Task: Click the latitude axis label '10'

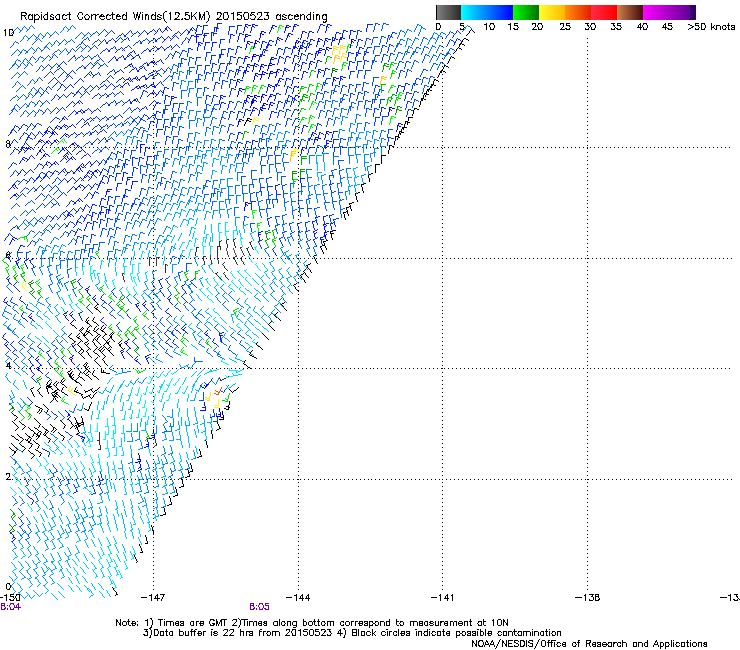Action: coord(8,33)
